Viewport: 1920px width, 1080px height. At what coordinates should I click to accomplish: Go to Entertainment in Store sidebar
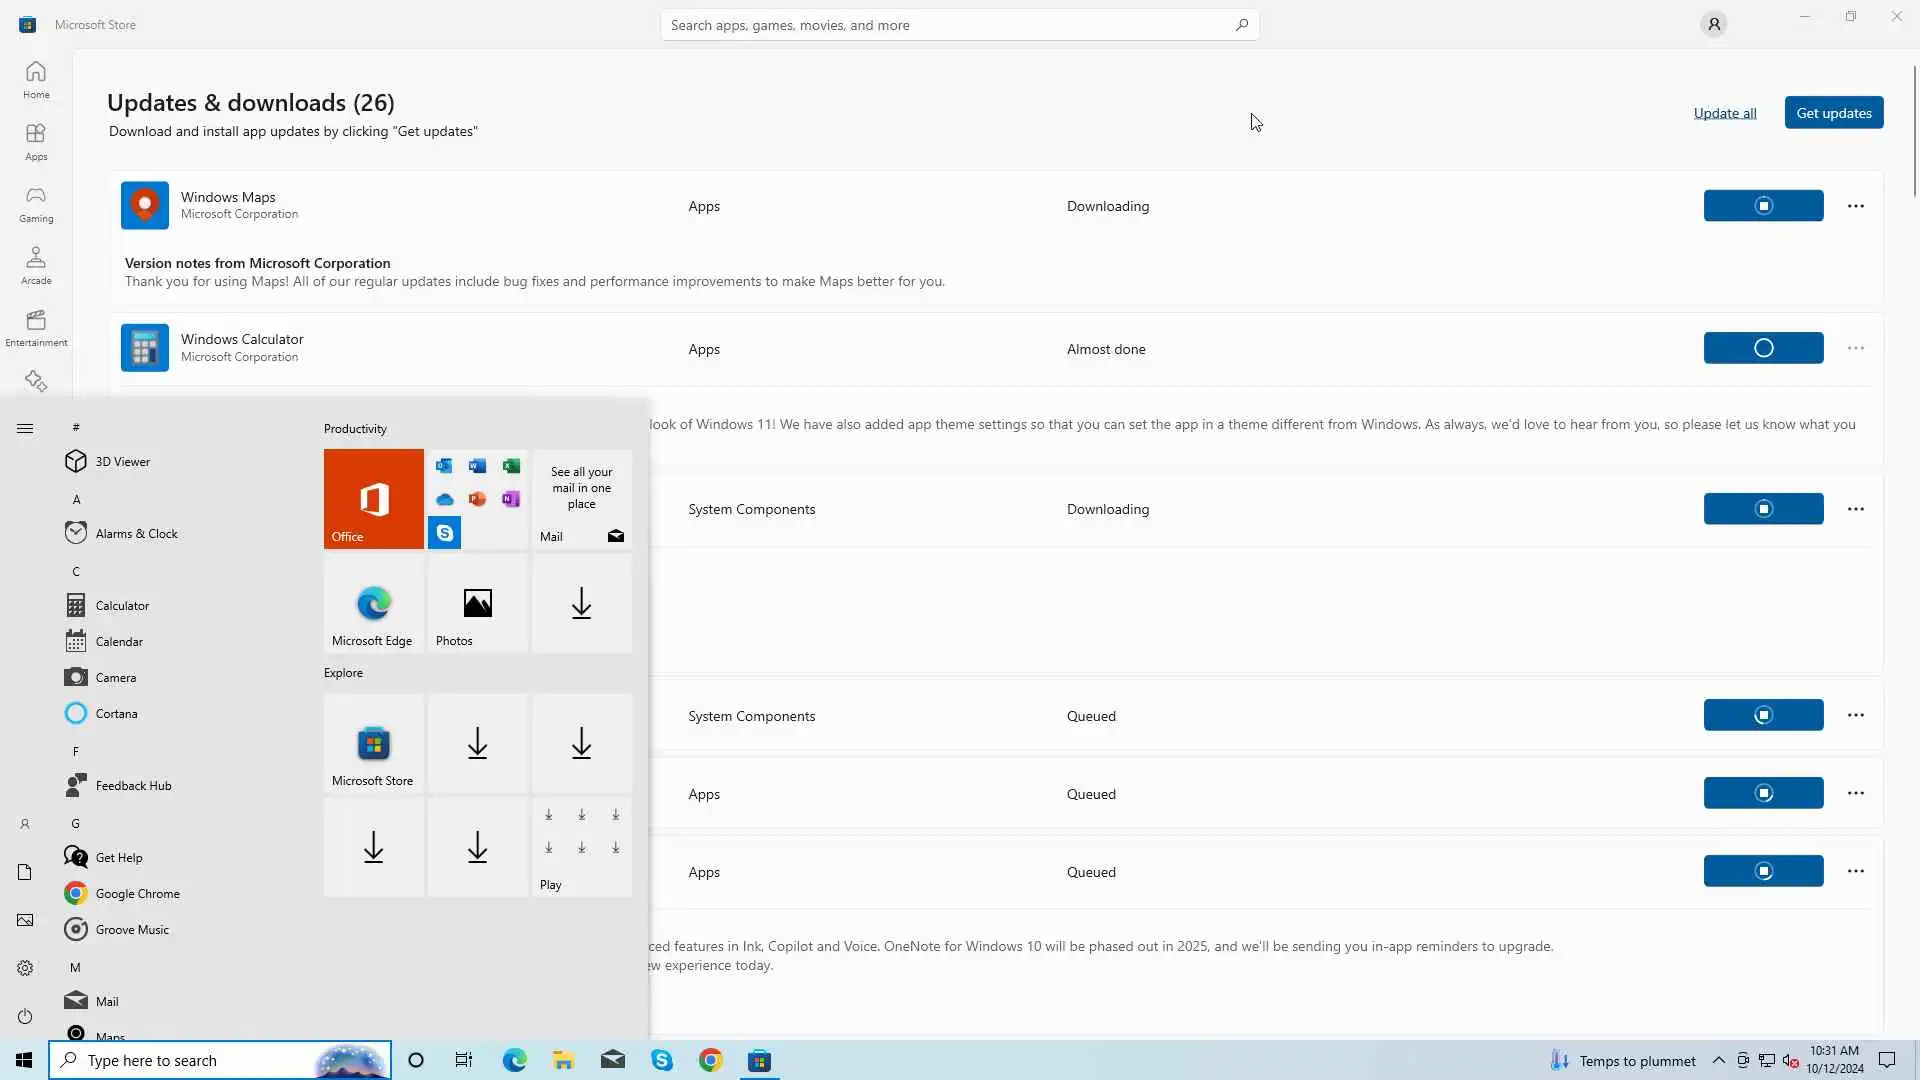(36, 328)
